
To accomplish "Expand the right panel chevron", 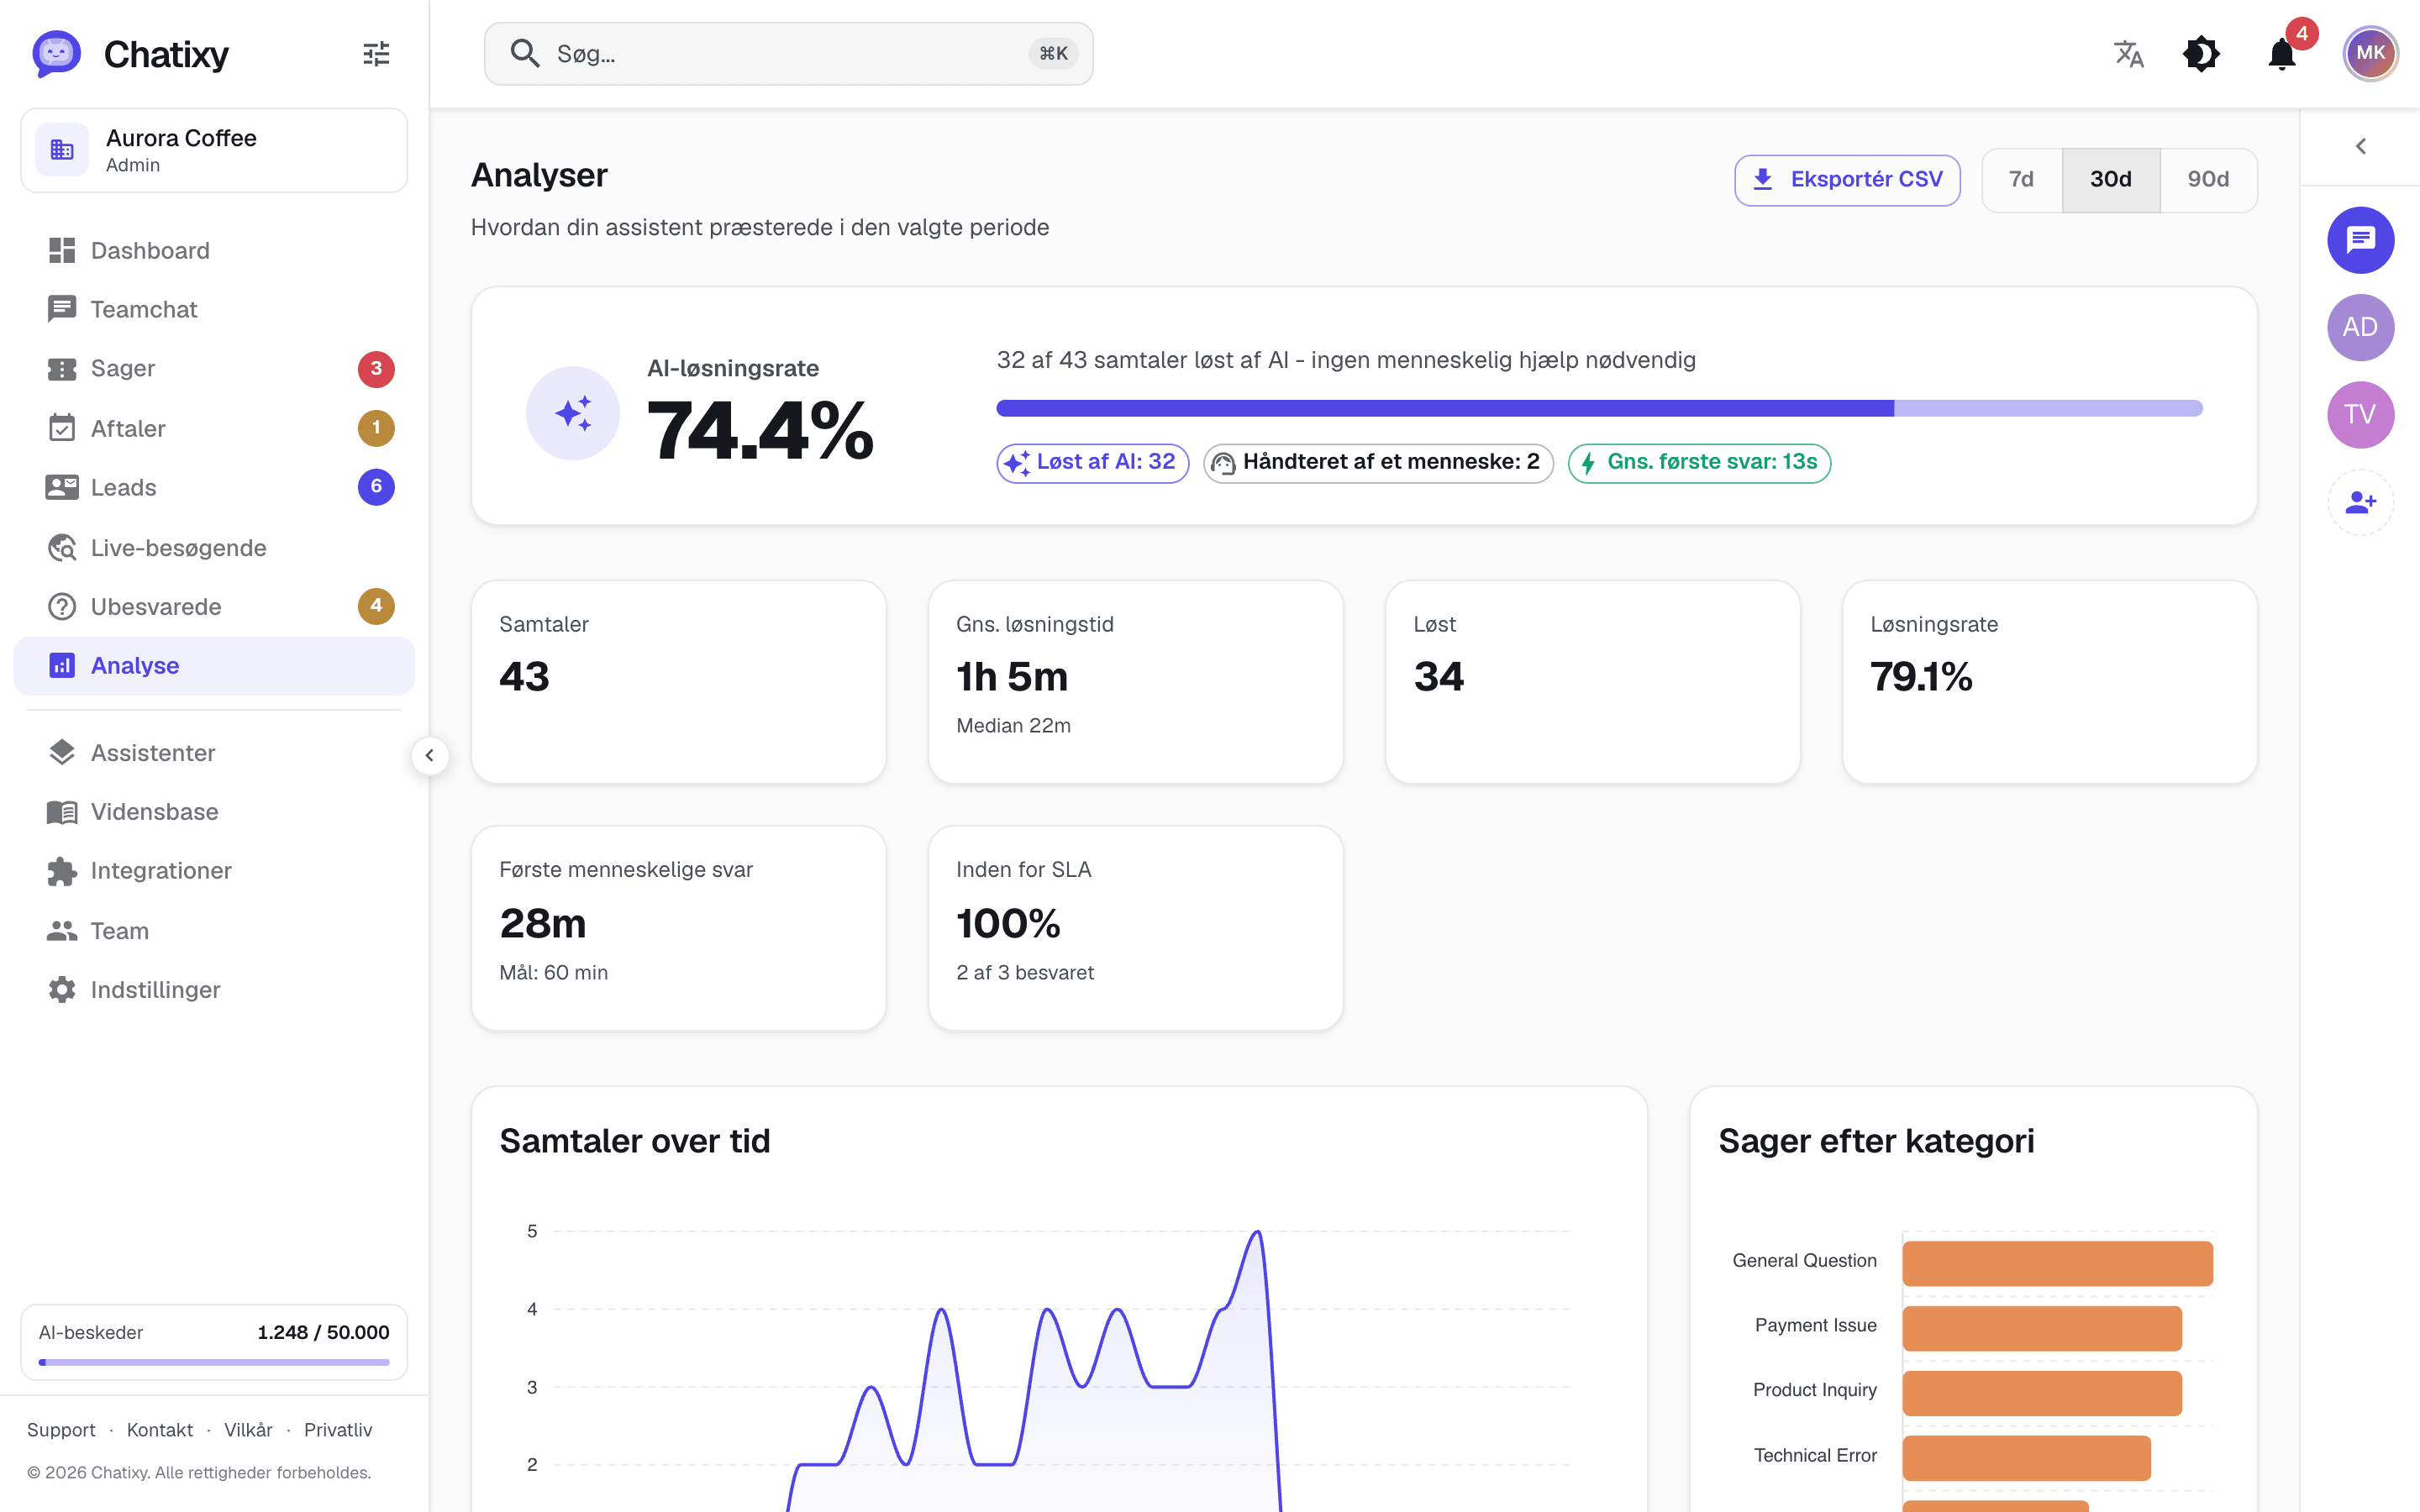I will (2360, 147).
